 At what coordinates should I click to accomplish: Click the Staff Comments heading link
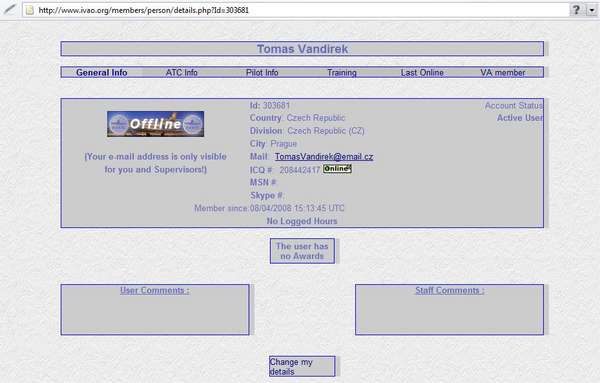[x=450, y=290]
